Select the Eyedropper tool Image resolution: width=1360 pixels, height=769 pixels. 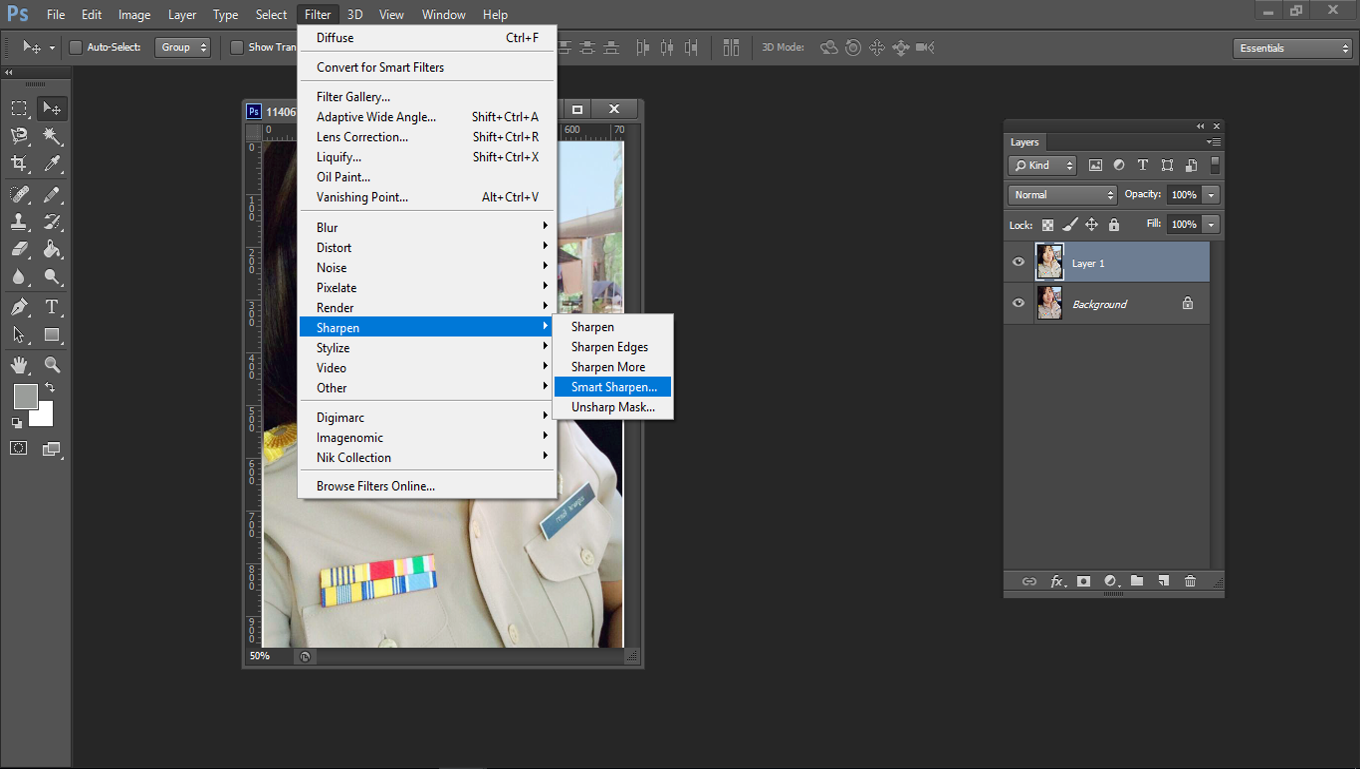(52, 164)
